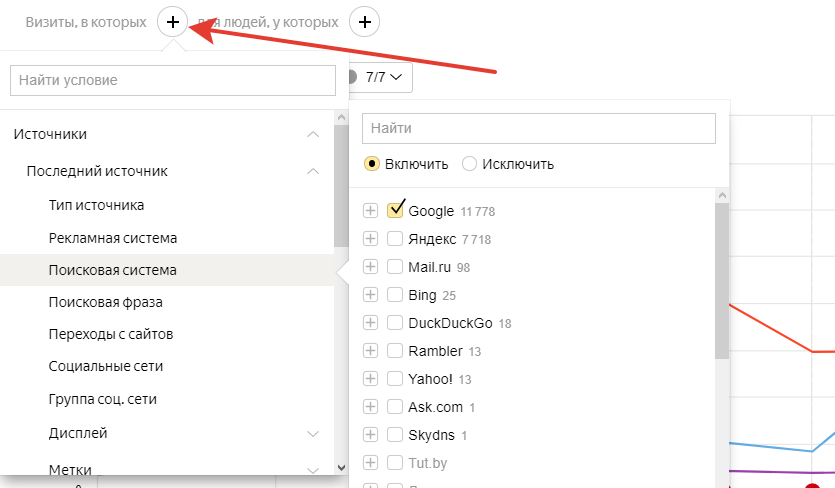This screenshot has height=488, width=835.
Task: Choose Поисковая фраза in the list
Action: pos(105,302)
